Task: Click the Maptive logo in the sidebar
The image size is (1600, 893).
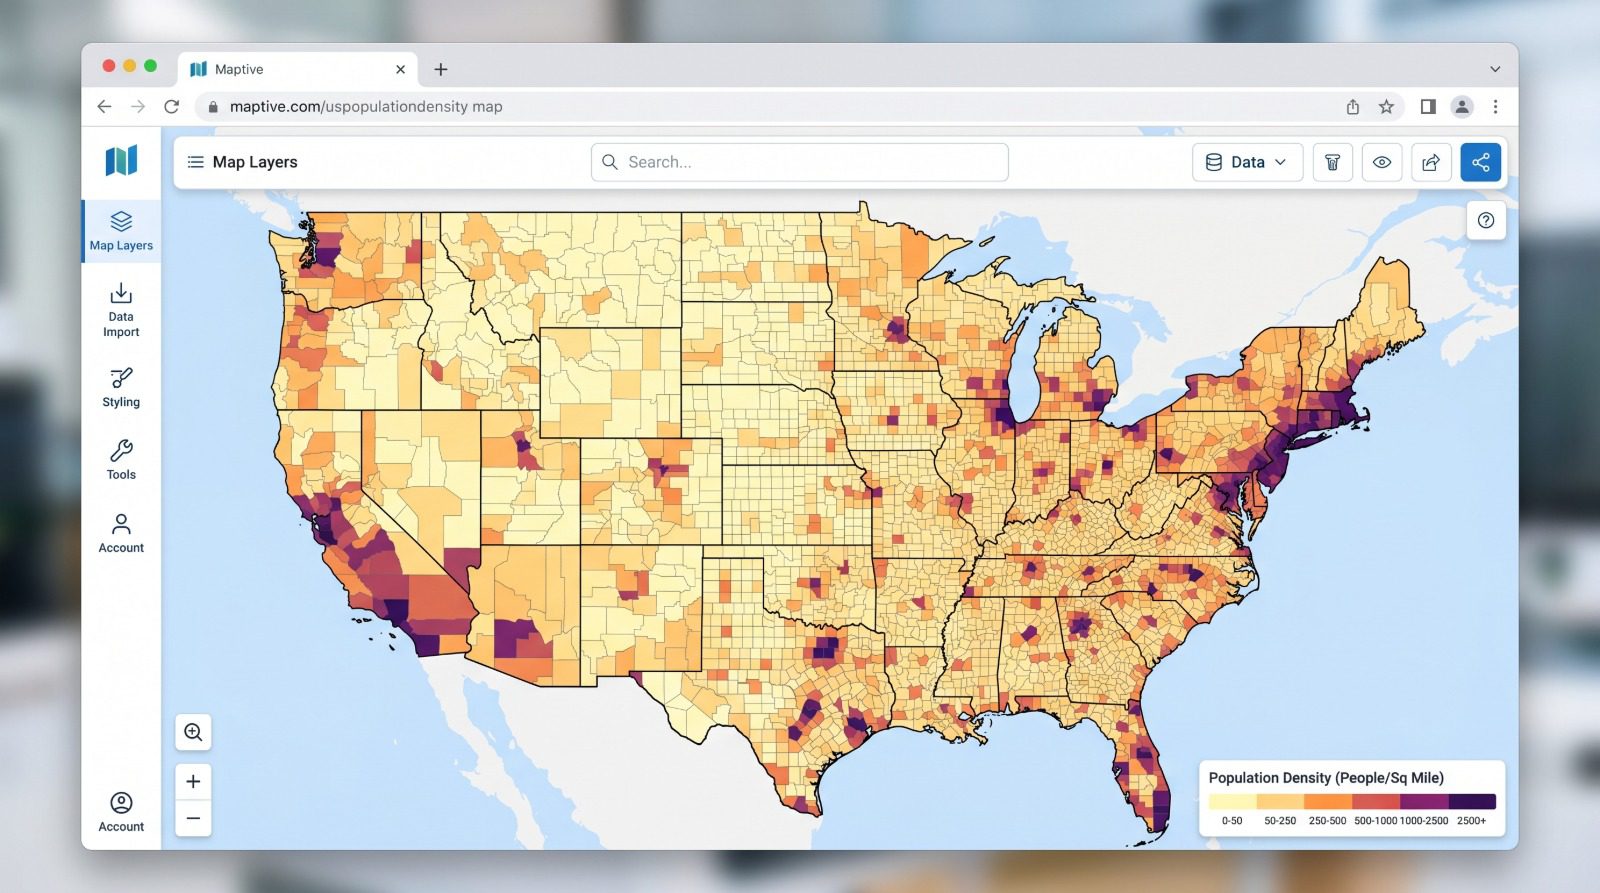Action: point(121,160)
